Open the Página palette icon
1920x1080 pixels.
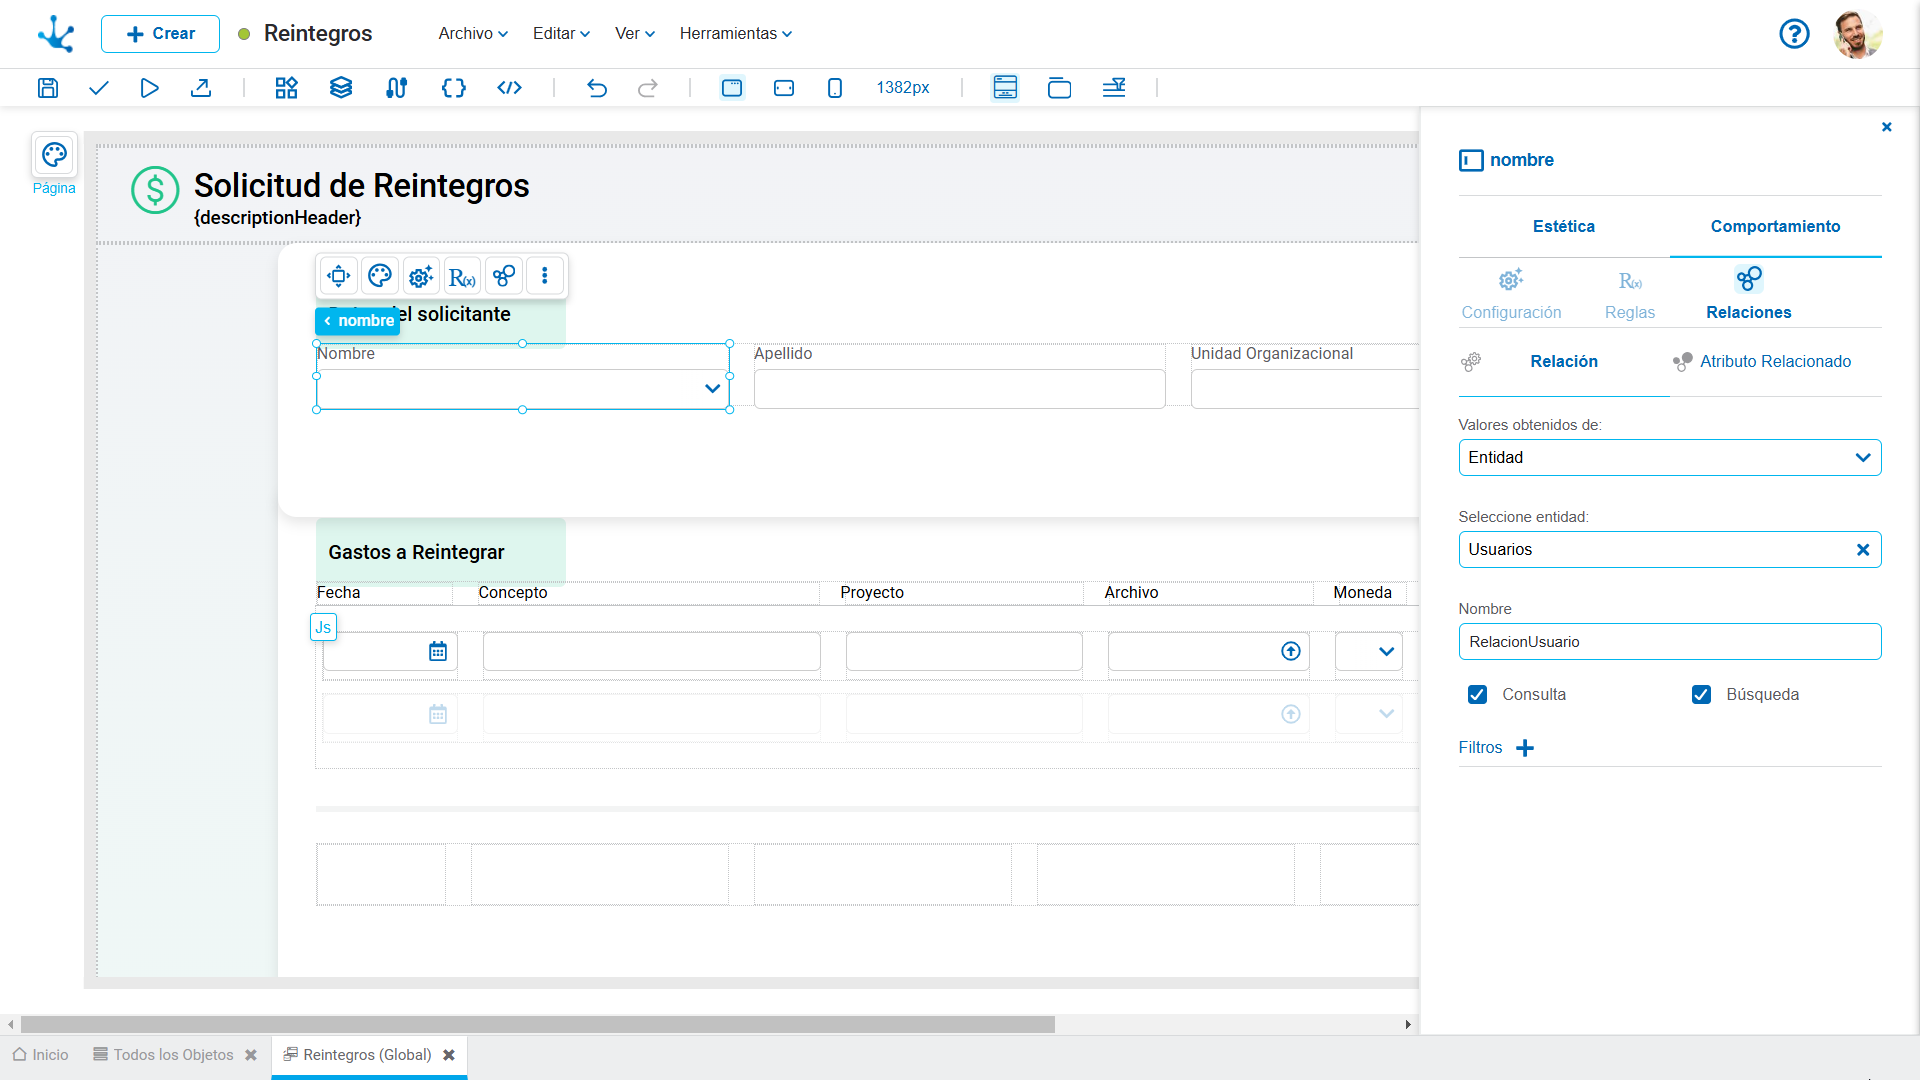54,156
